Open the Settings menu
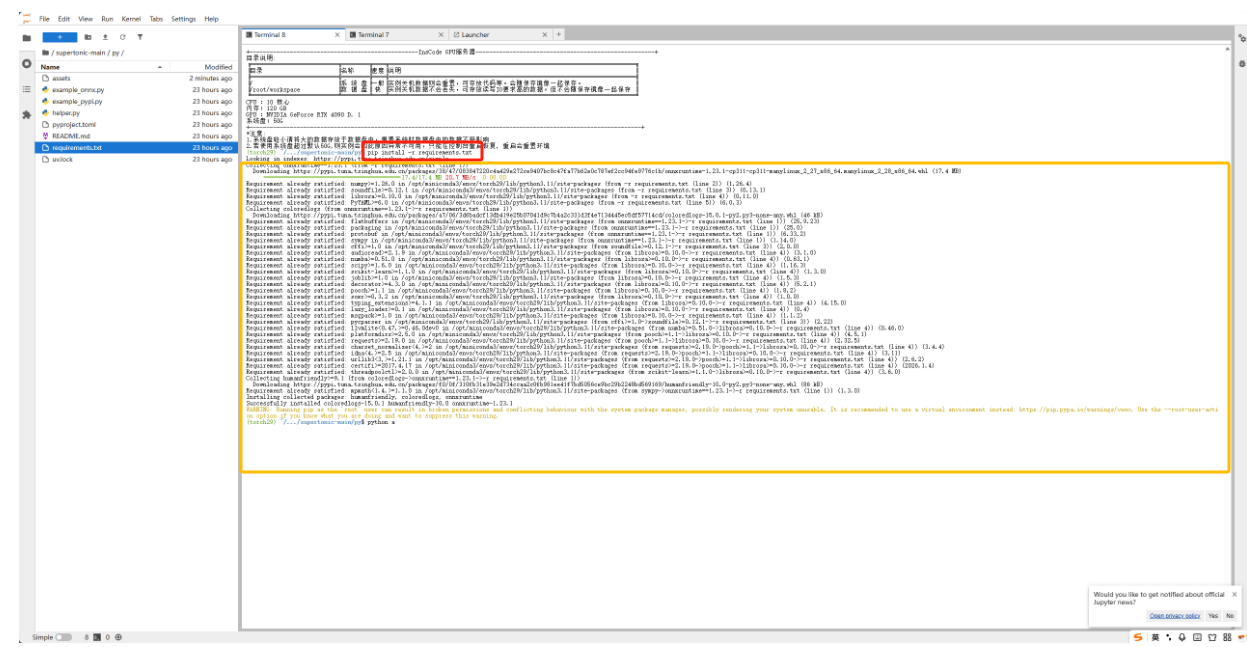The height and width of the screenshot is (647, 1247). pos(183,19)
